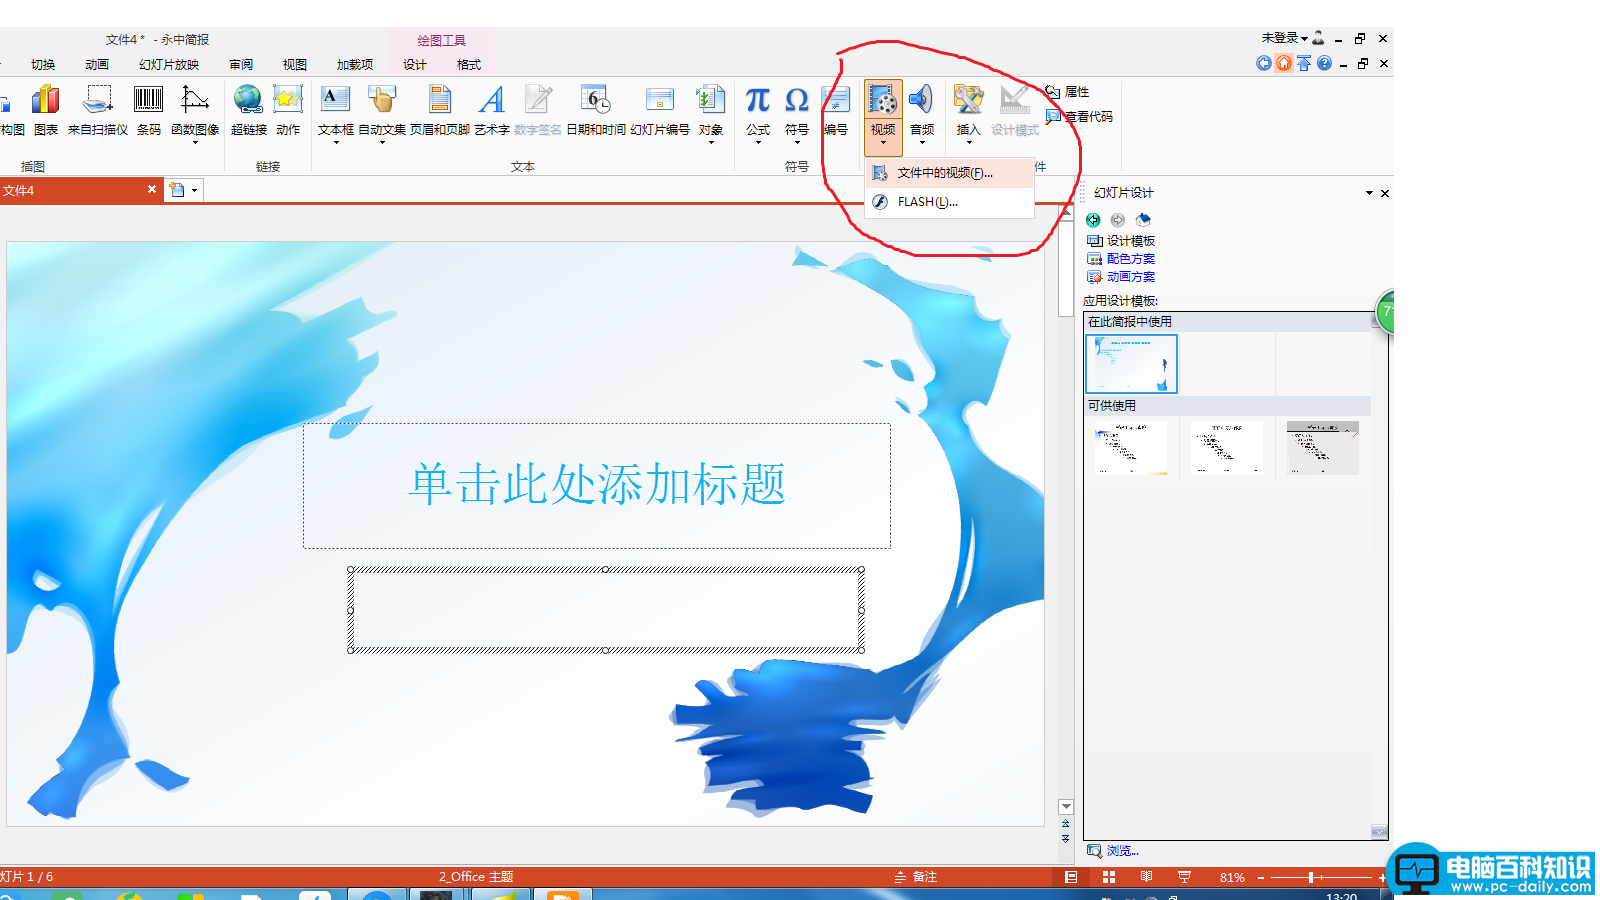
Task: Select the dark gray available template thumbnail
Action: pyautogui.click(x=1323, y=447)
